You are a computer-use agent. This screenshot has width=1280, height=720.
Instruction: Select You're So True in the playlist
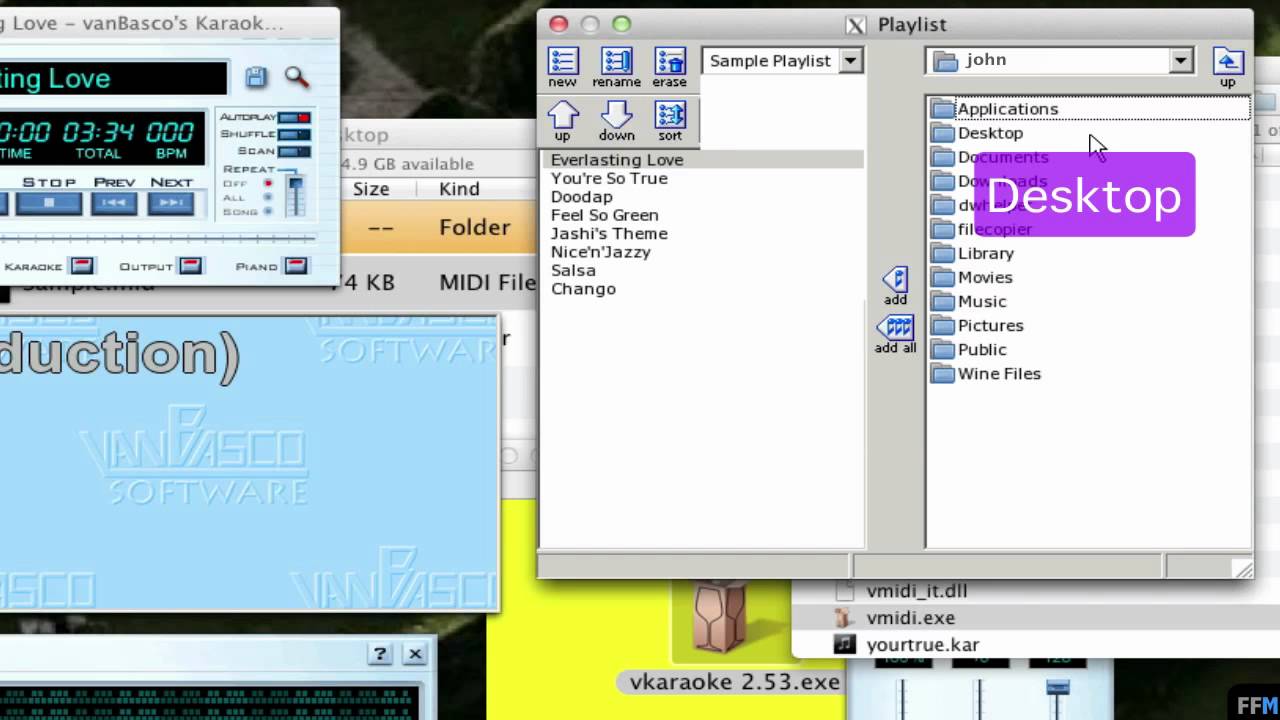point(609,178)
